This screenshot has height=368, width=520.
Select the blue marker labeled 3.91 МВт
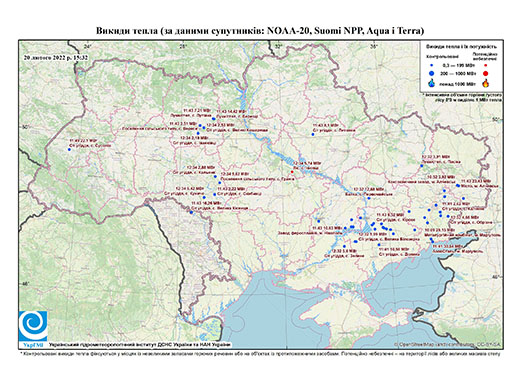click(422, 166)
